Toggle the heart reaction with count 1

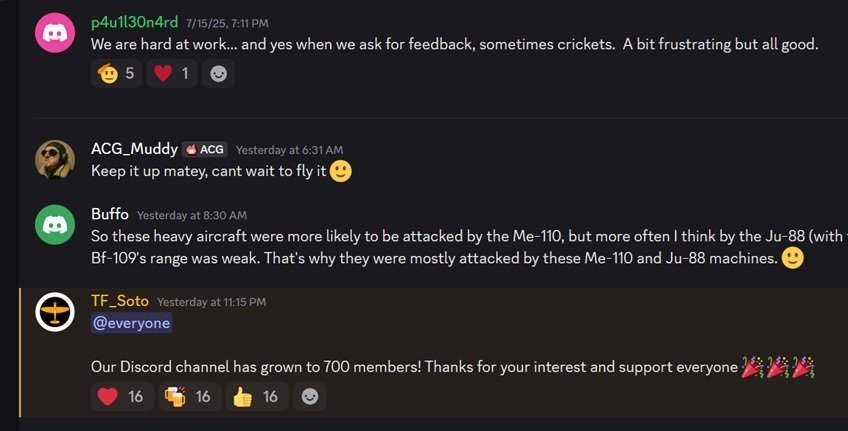172,73
